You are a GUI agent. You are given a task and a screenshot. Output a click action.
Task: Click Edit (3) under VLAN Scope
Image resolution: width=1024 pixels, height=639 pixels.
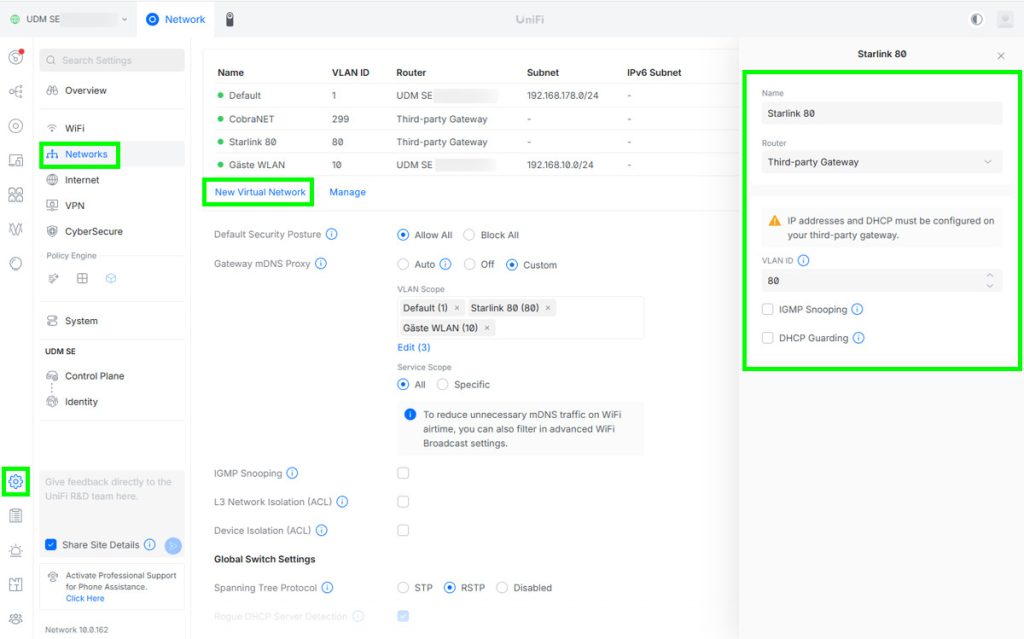[413, 347]
